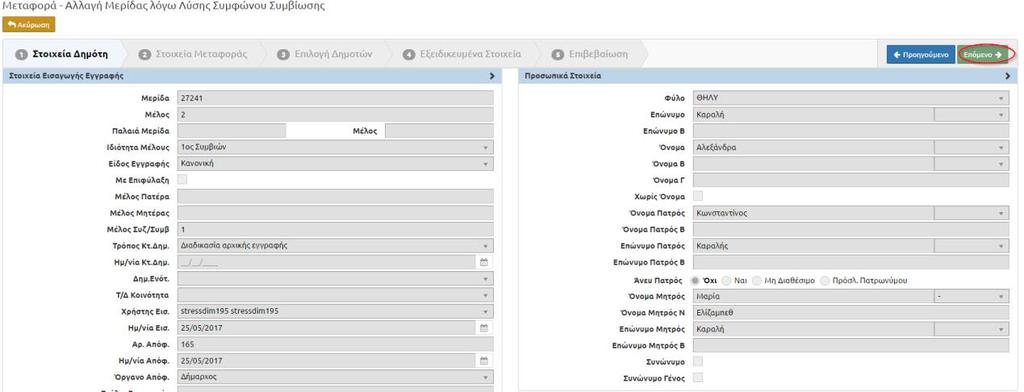Open the Επιλογή Δημοτών step tab
The height and width of the screenshot is (392, 1024).
pyautogui.click(x=325, y=54)
